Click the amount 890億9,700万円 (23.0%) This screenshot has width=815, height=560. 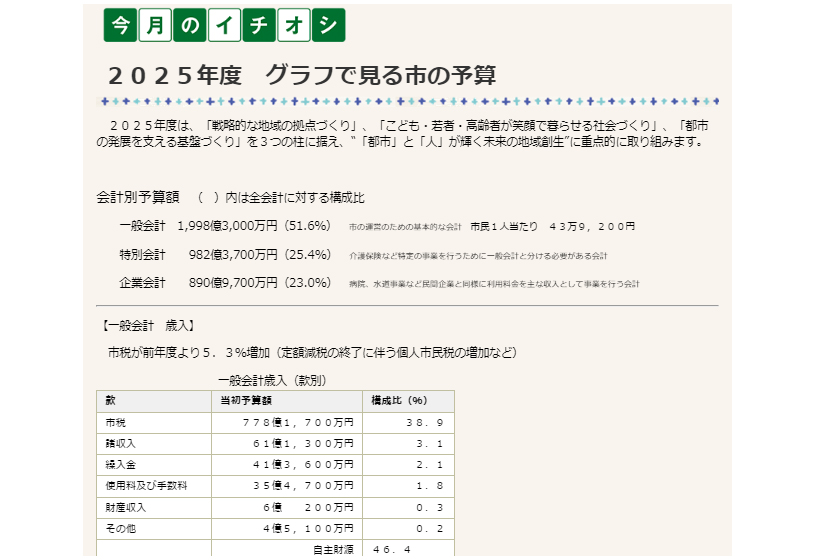(260, 283)
